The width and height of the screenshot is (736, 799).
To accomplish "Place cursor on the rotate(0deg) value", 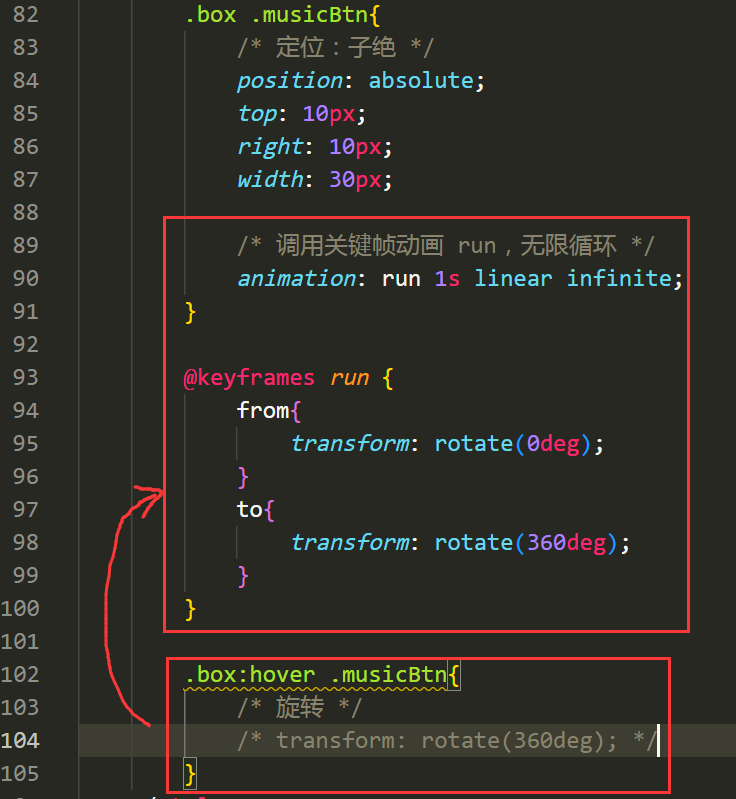I will click(x=513, y=443).
